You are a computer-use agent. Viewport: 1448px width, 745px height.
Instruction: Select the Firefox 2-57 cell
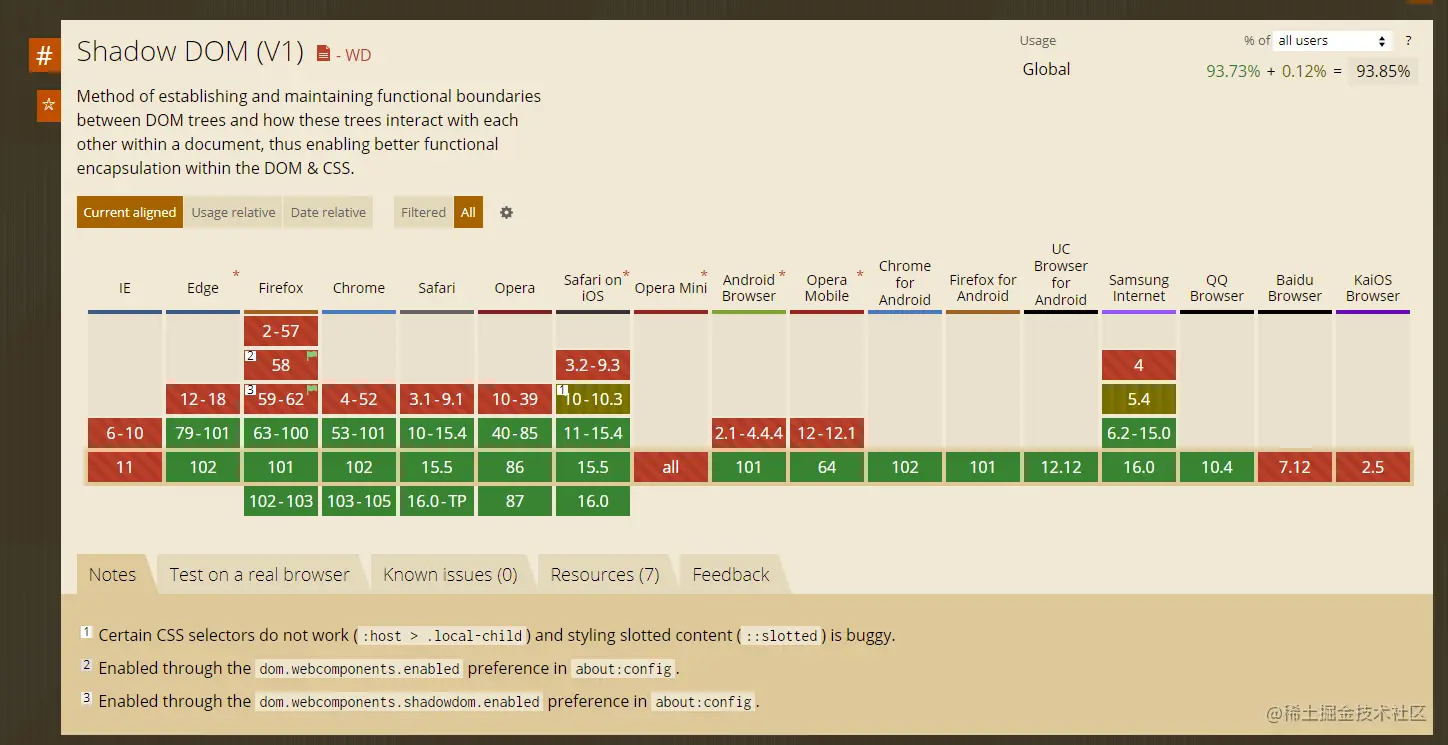pos(281,331)
